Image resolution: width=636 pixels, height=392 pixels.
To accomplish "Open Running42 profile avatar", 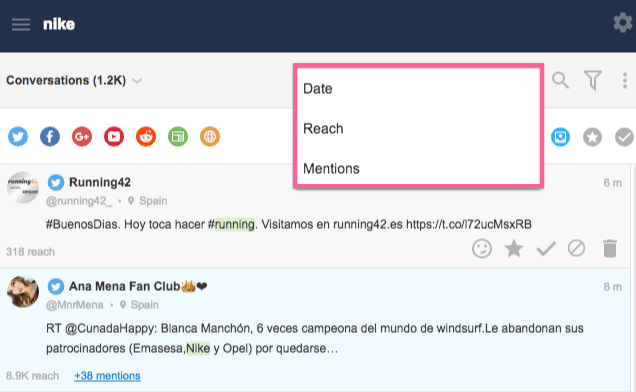I will [x=23, y=187].
